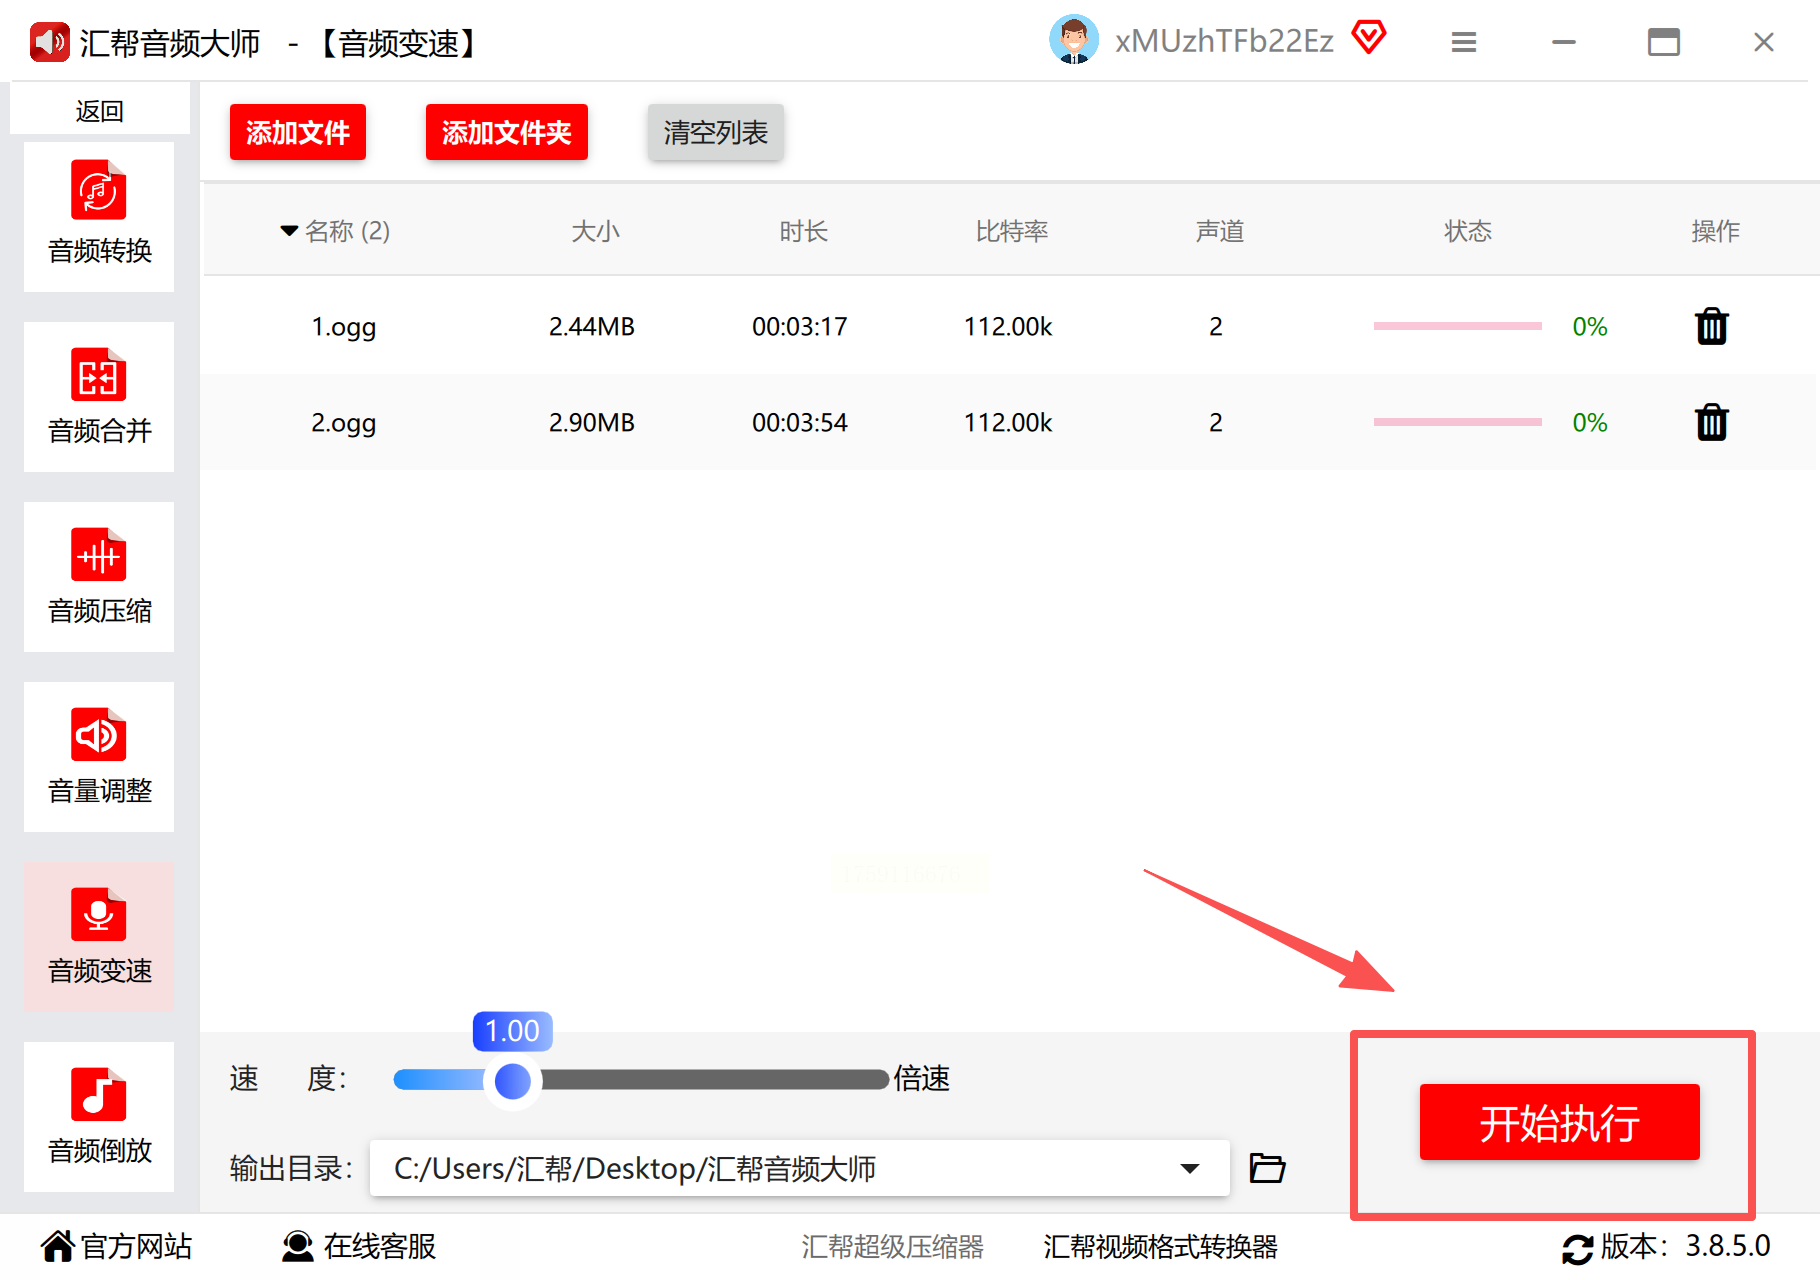This screenshot has height=1280, width=1820.
Task: Open the 音量调整 volume adjust tool
Action: click(x=99, y=756)
